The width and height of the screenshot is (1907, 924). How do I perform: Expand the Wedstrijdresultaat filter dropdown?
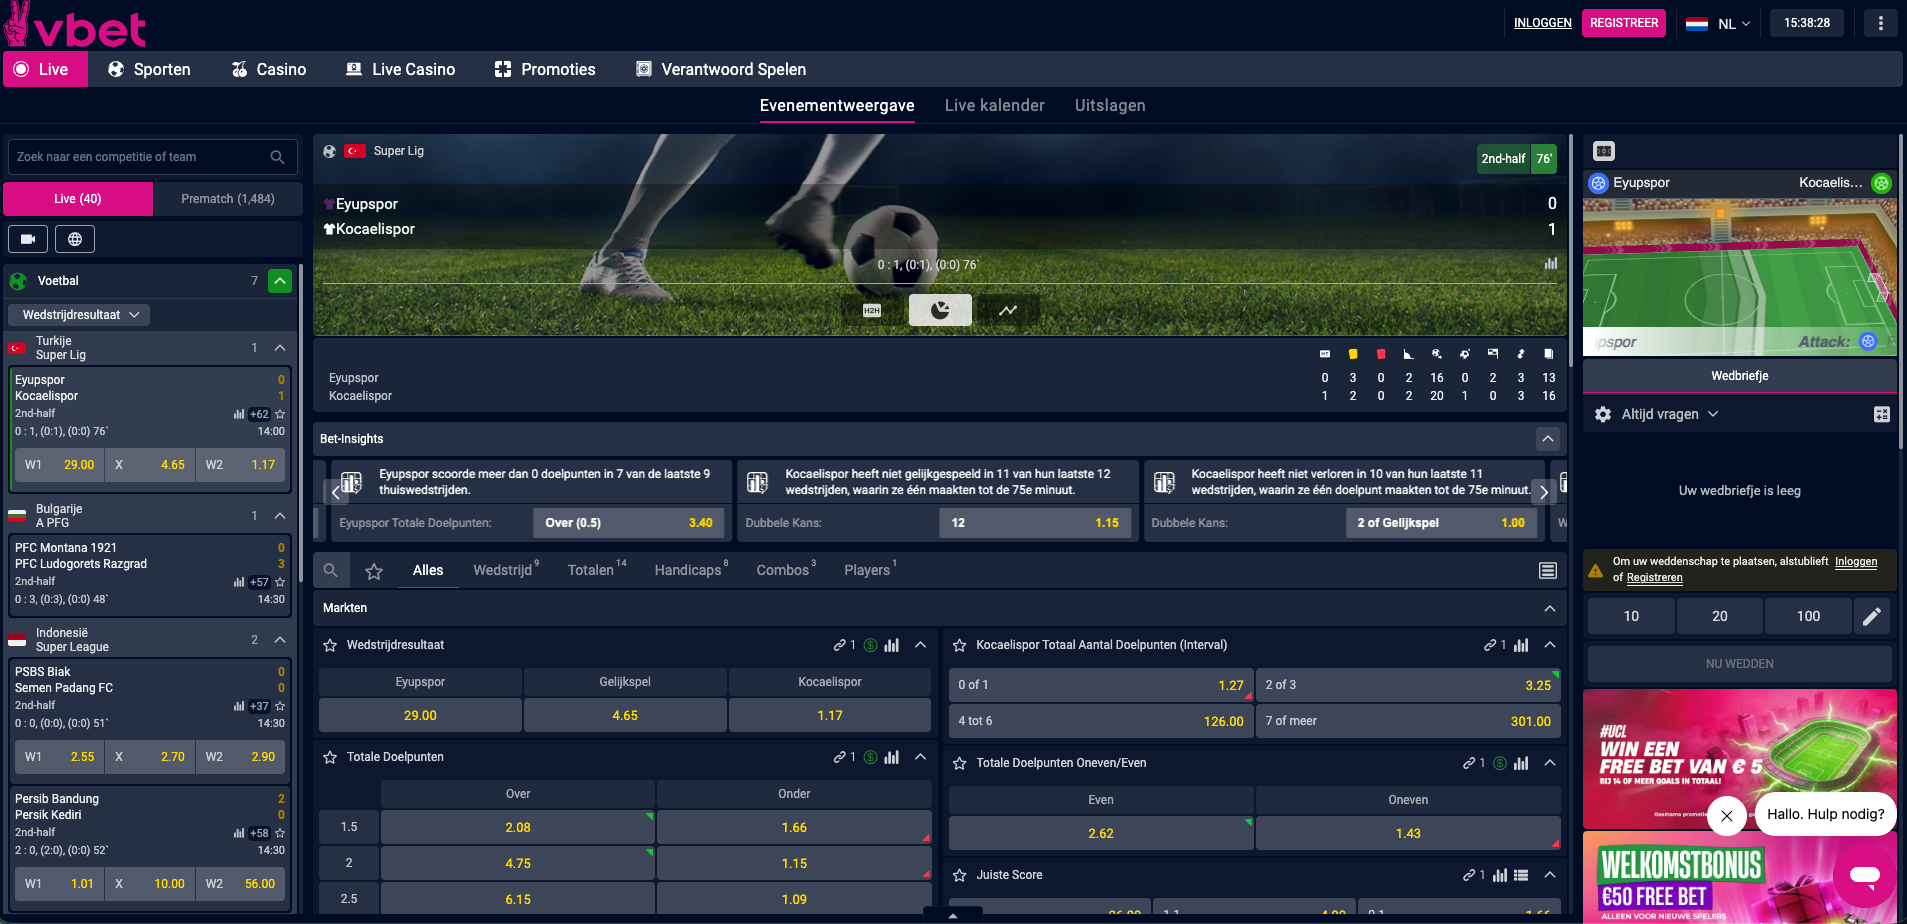78,314
